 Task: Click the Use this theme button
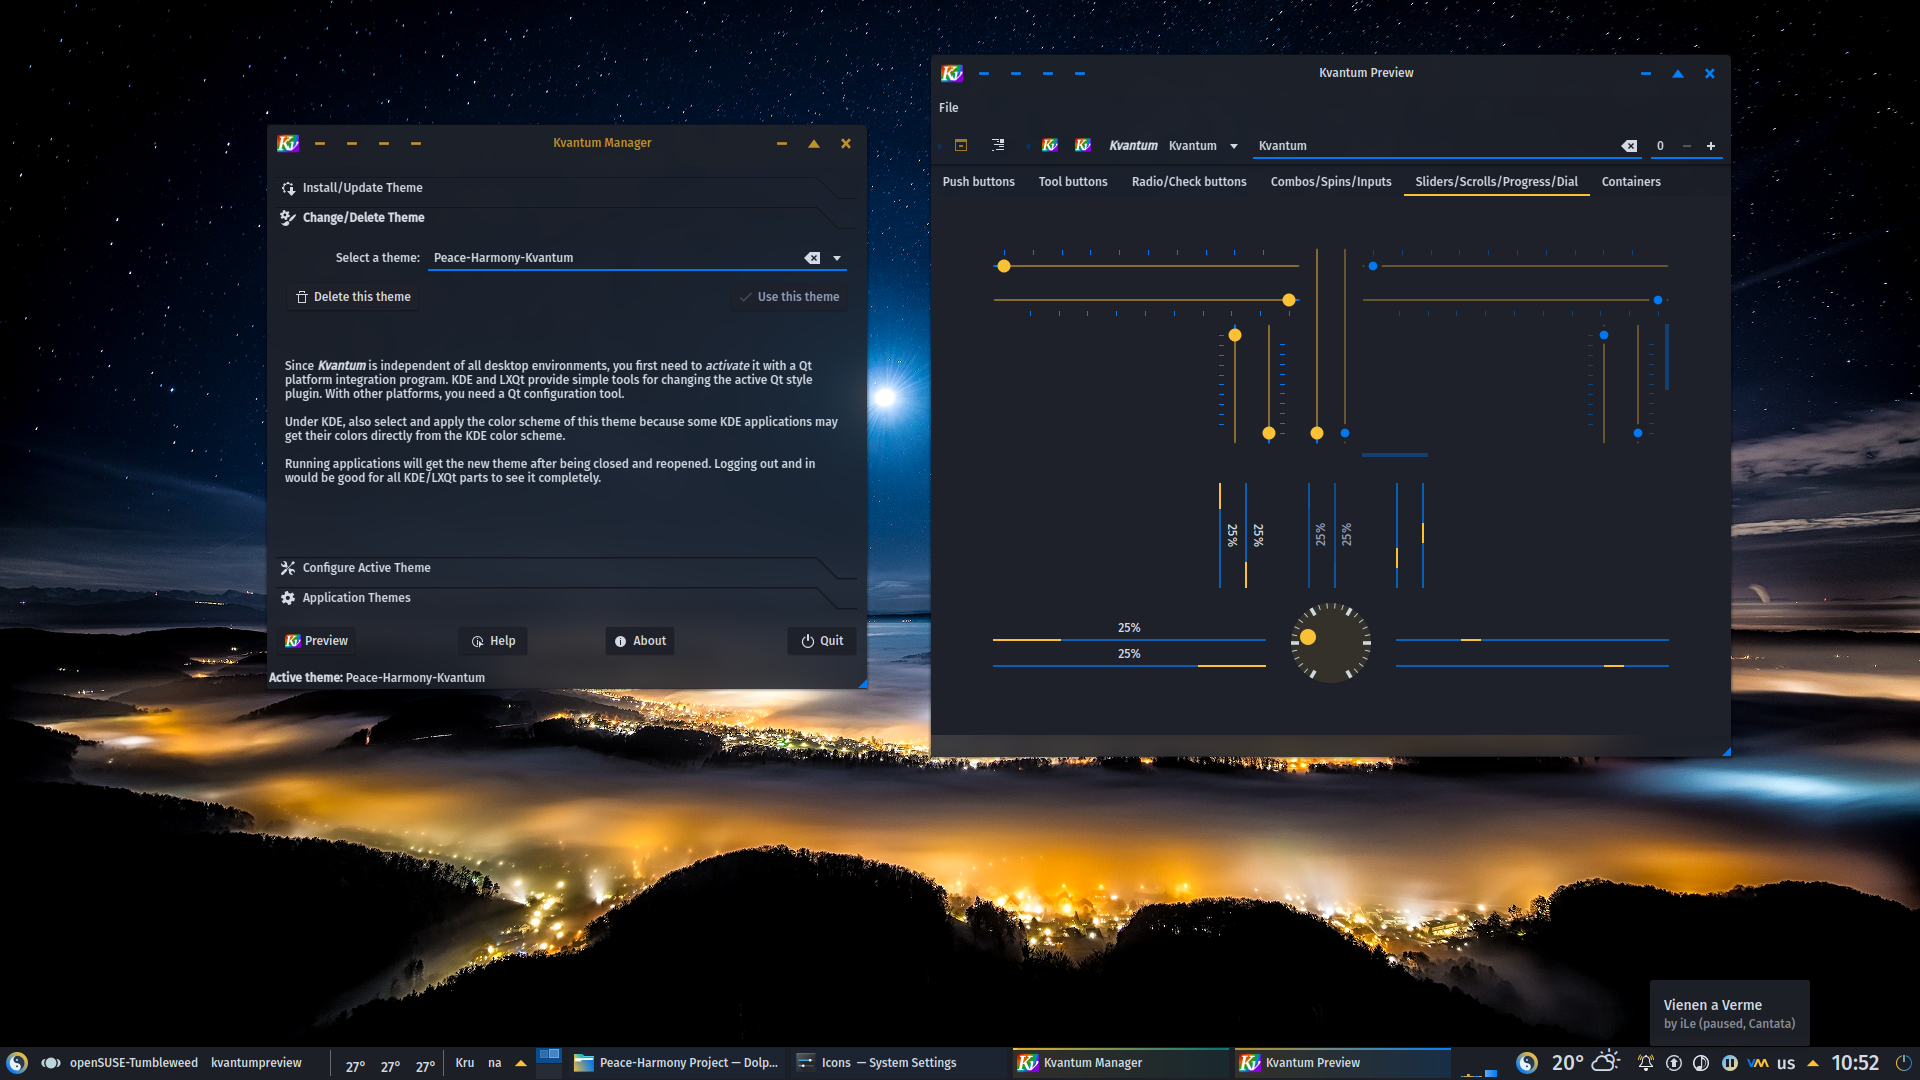point(789,297)
